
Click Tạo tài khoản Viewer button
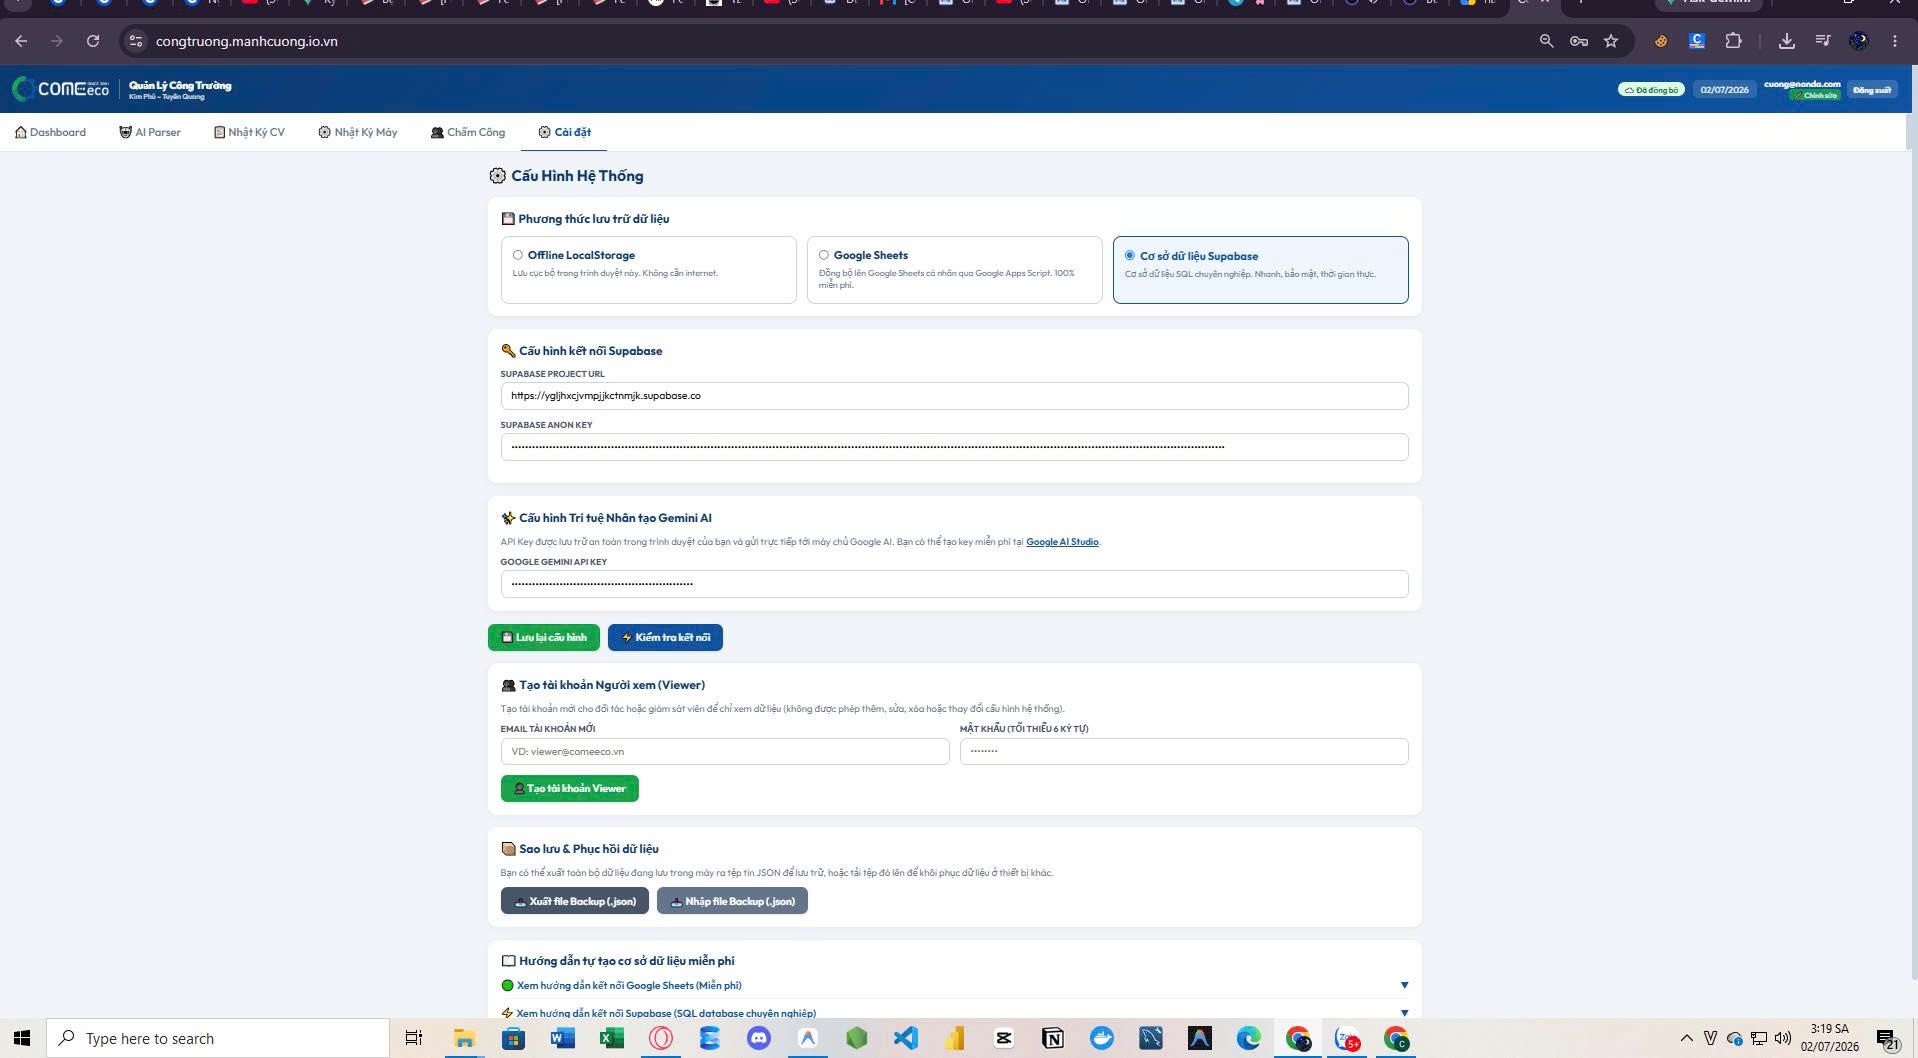pos(570,789)
